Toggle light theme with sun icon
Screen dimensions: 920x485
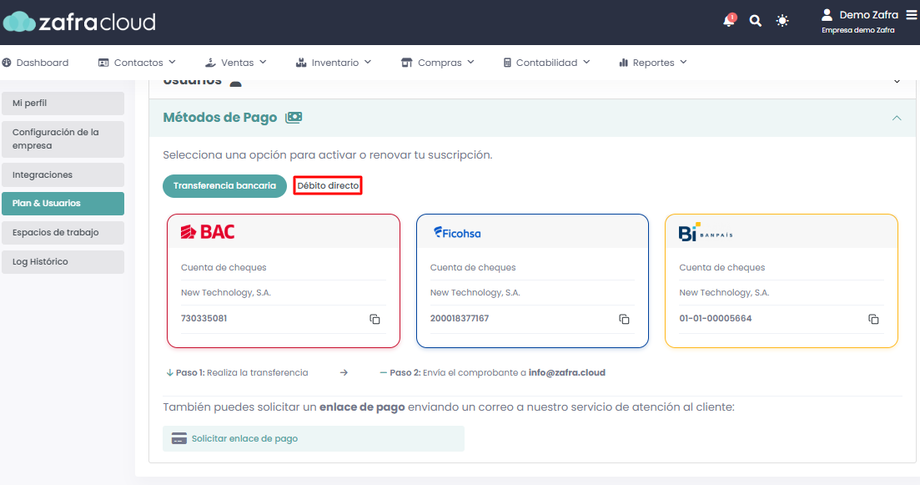[x=782, y=21]
